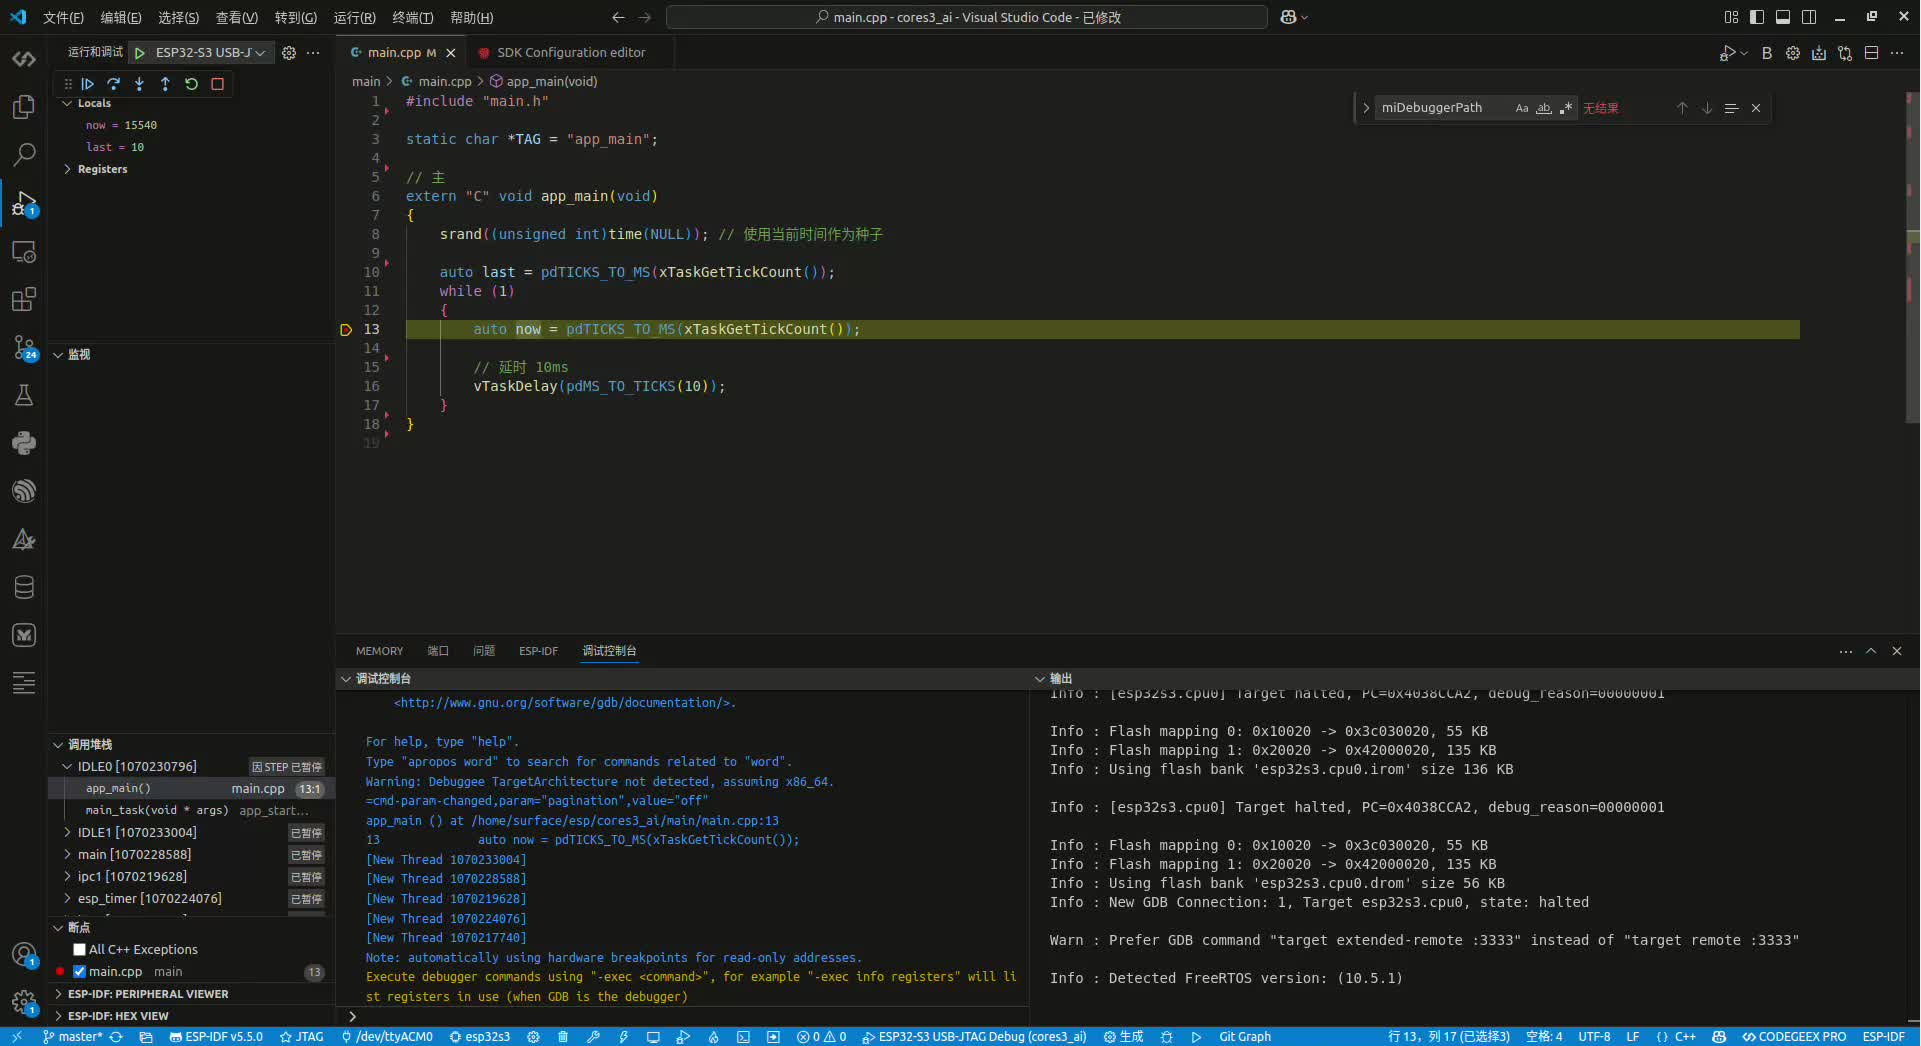Stop the debug session
1921x1046 pixels.
tap(217, 84)
